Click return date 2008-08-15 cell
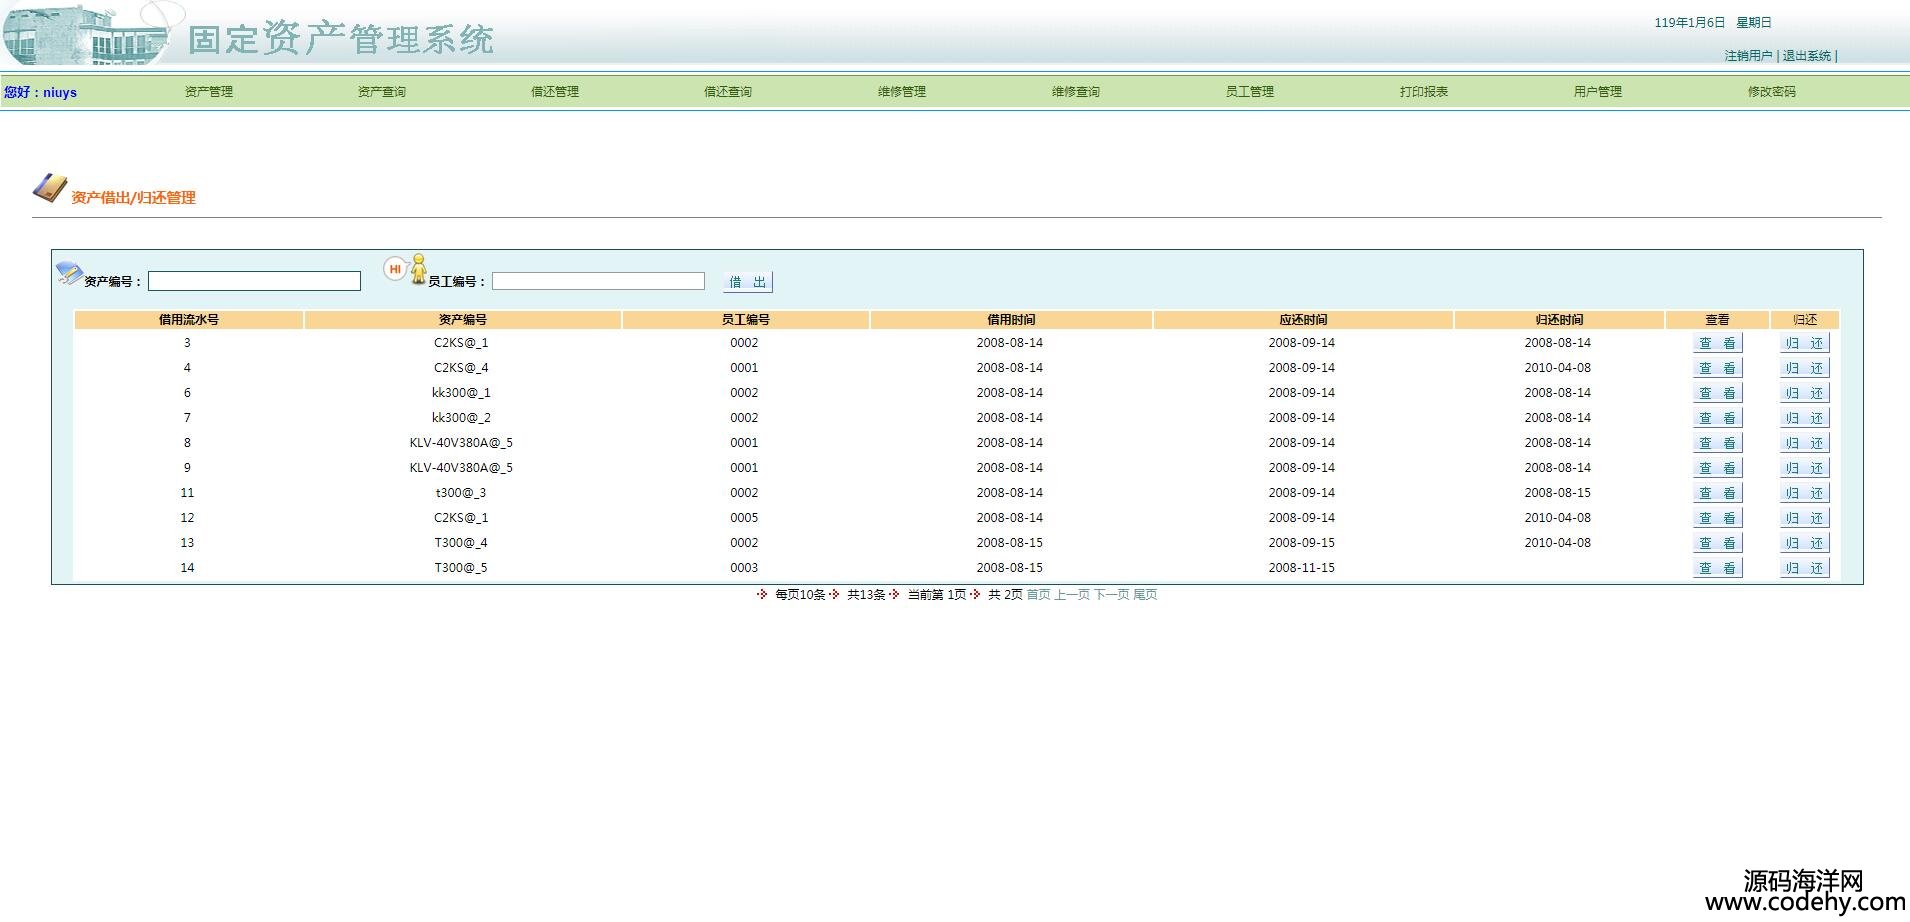The image size is (1910, 922). pyautogui.click(x=1557, y=493)
